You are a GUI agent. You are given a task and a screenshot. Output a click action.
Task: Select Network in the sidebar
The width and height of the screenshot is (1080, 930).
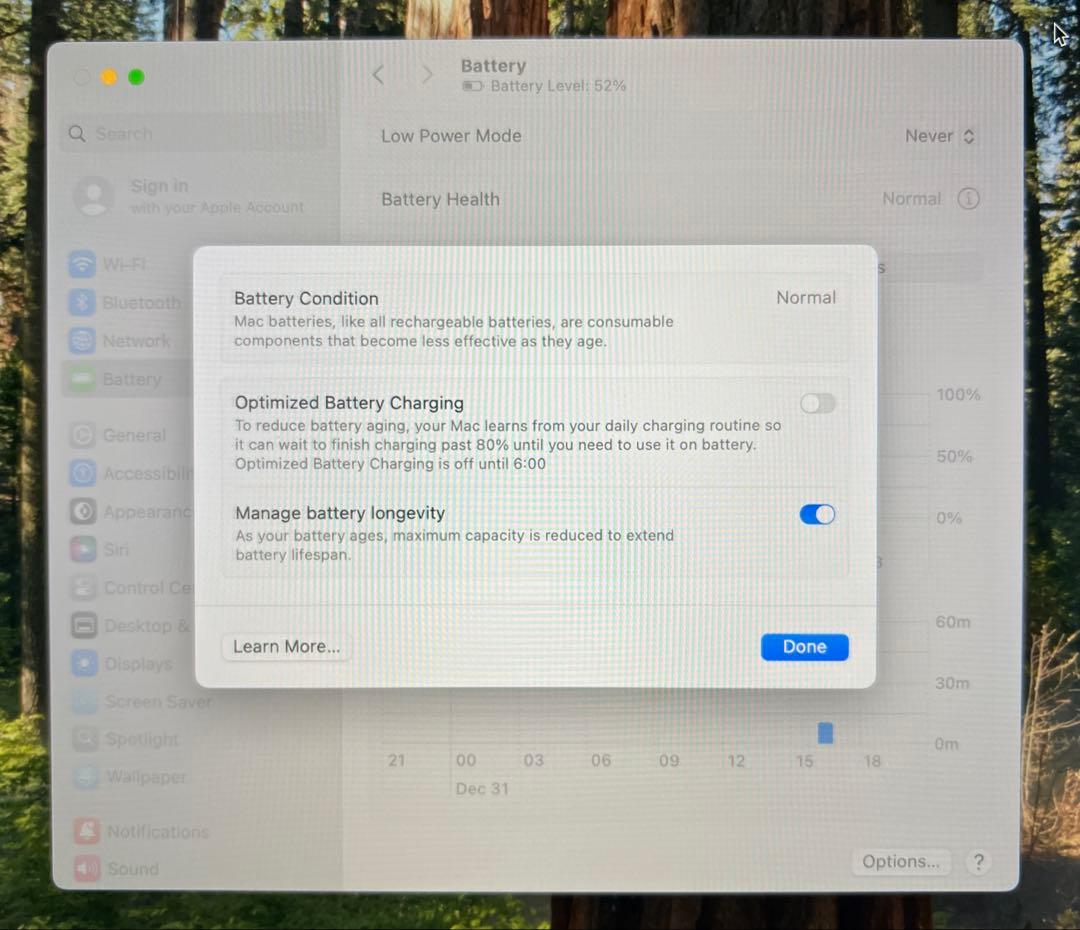133,340
